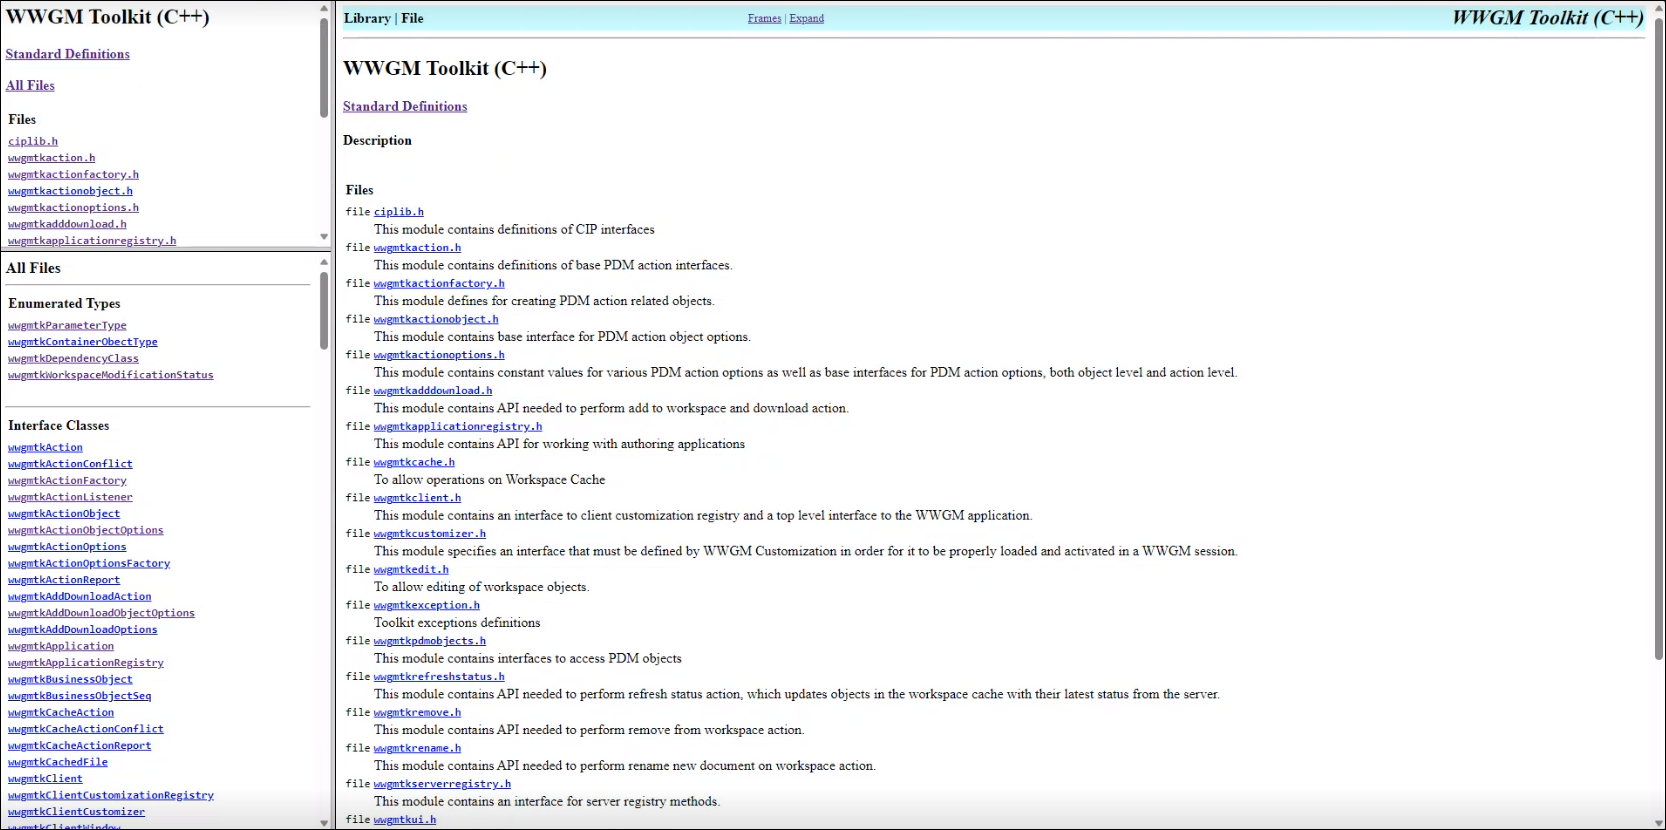Open the Frames link in the header
1666x830 pixels.
coord(764,18)
